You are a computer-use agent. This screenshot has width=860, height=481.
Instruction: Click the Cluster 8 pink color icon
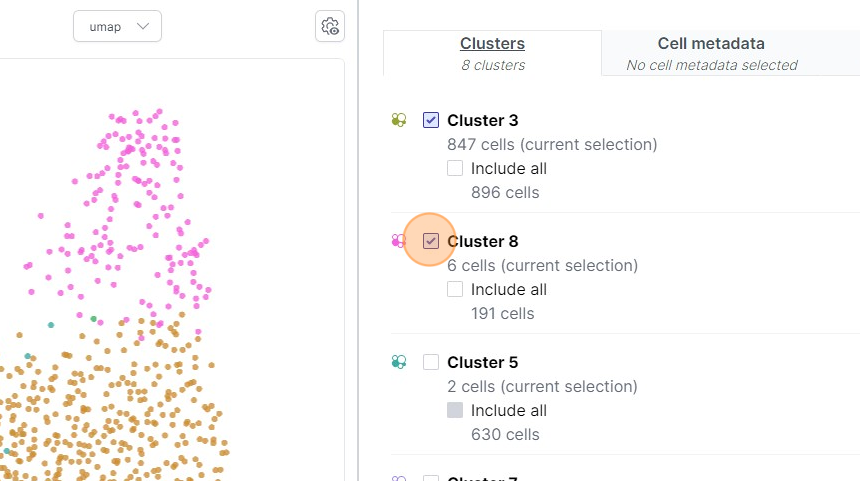click(x=398, y=241)
